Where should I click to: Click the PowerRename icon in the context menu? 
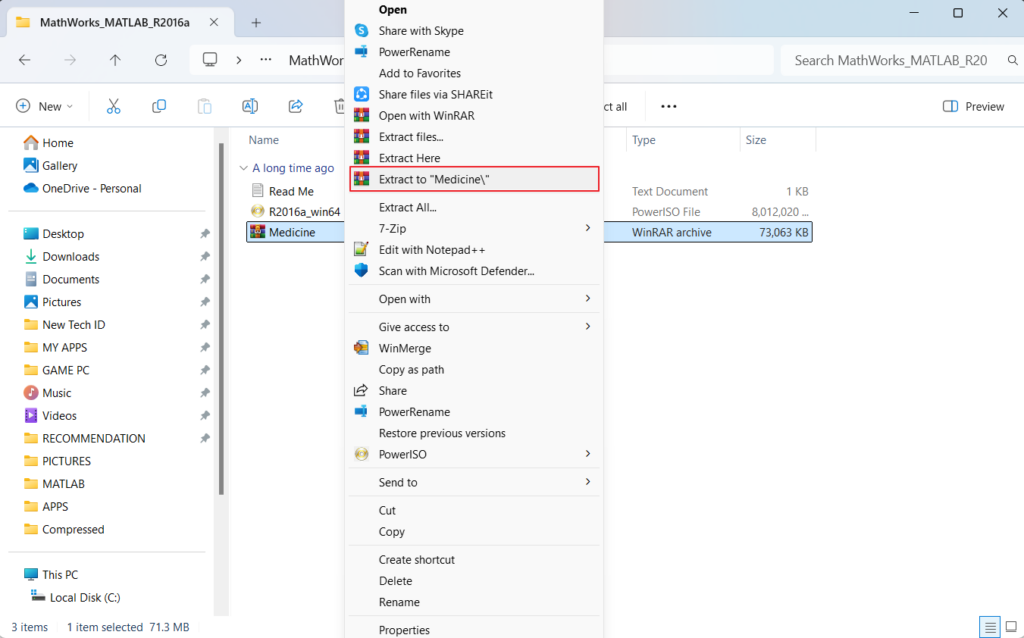360,52
